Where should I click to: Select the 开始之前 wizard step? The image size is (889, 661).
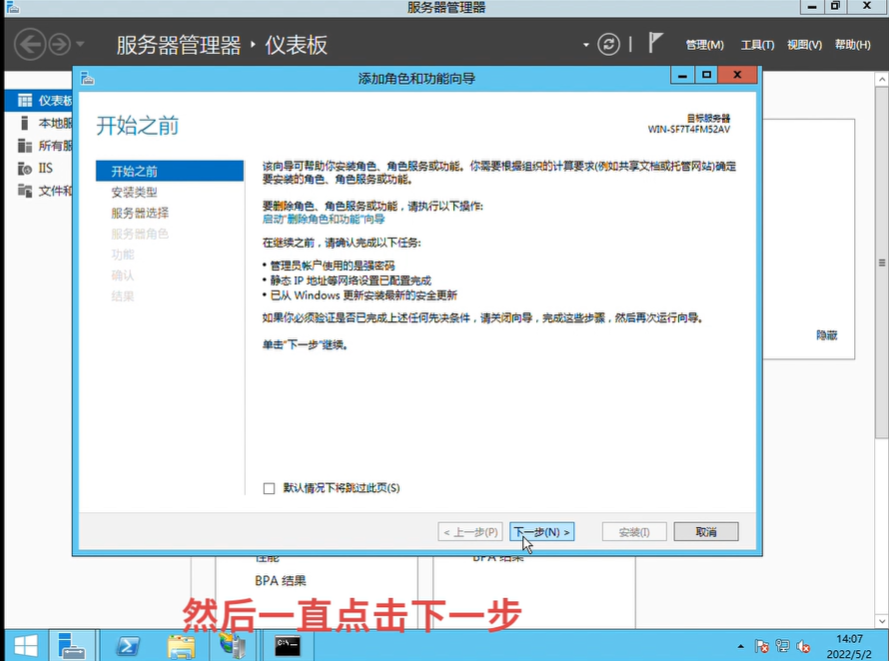[170, 171]
